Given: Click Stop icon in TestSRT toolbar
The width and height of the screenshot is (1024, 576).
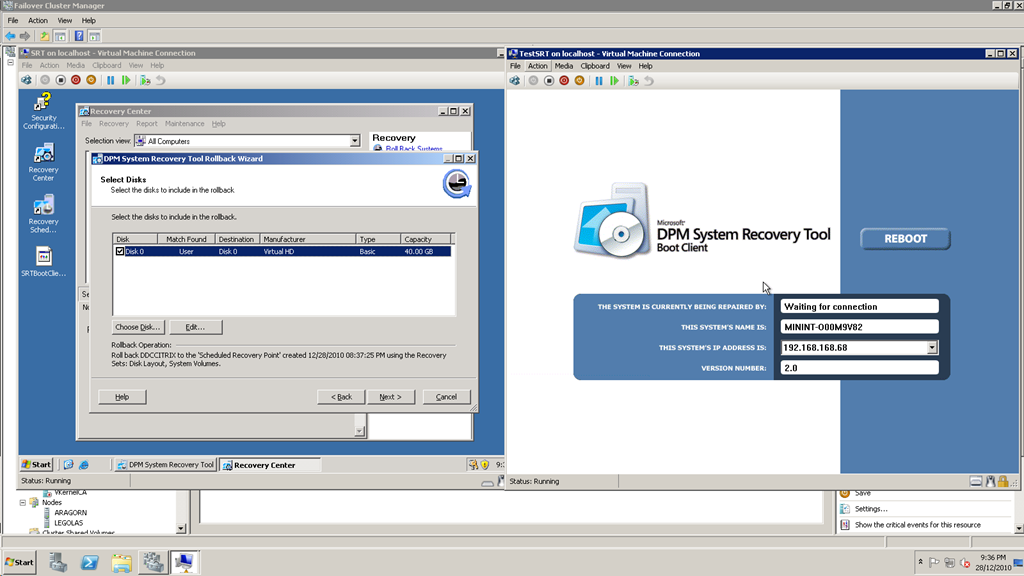Looking at the screenshot, I should point(549,81).
